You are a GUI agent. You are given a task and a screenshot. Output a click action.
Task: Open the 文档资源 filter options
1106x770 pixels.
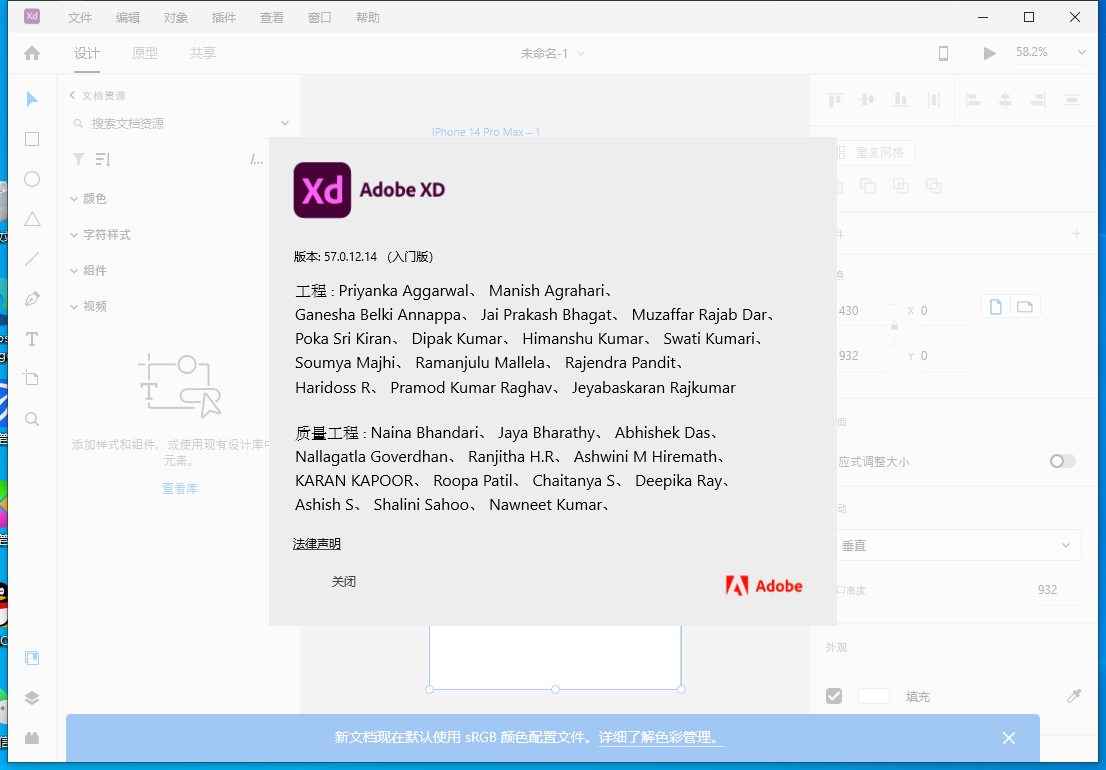77,158
